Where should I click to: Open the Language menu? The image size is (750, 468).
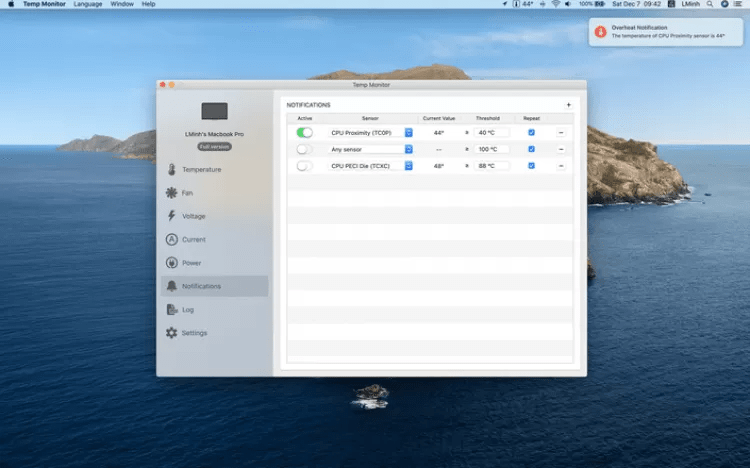click(x=88, y=4)
